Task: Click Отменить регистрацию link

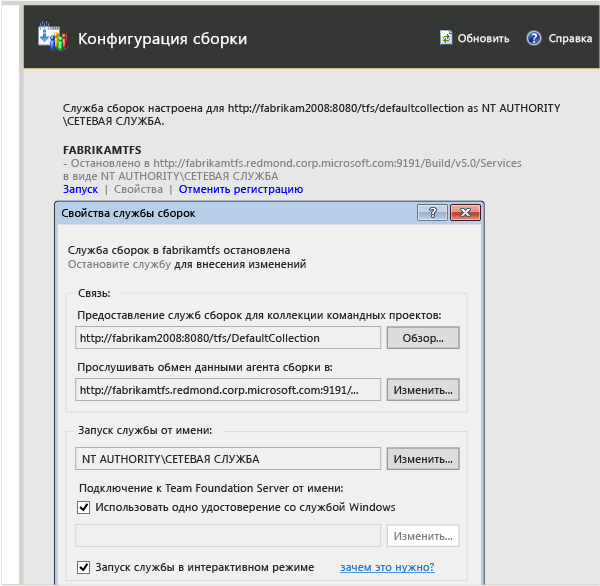Action: coord(241,189)
